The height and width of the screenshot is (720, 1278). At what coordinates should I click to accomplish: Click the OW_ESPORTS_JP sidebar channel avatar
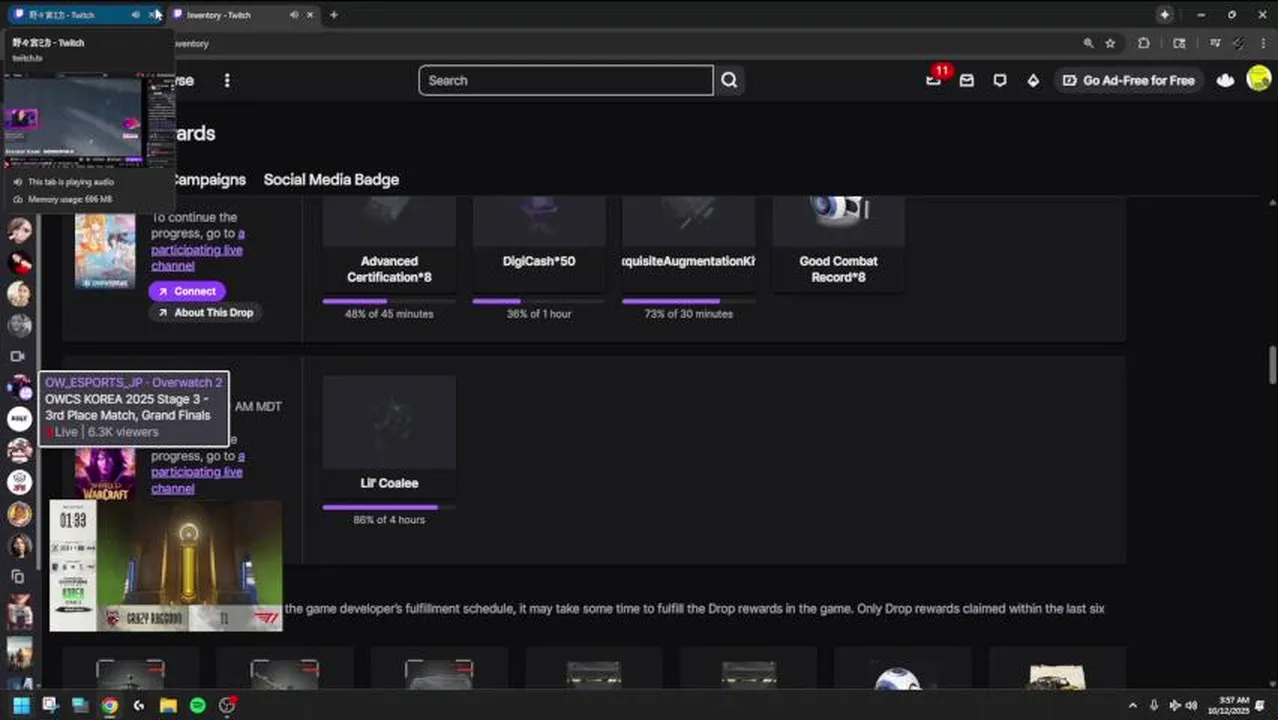coord(20,387)
